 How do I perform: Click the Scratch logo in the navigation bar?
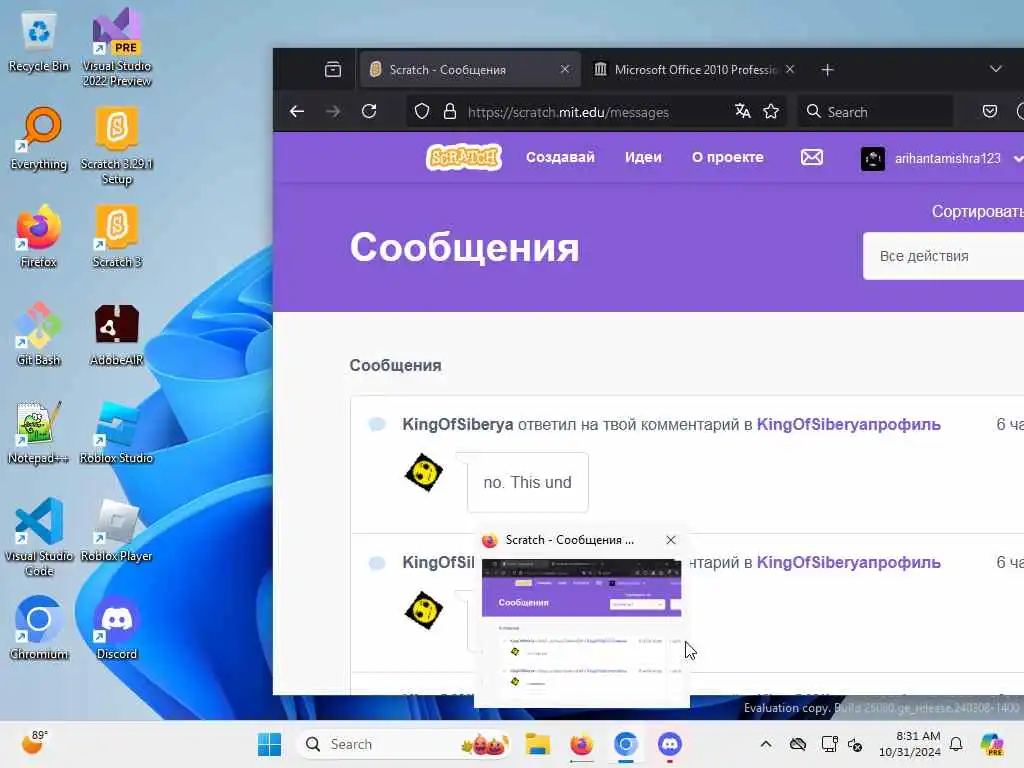[464, 157]
